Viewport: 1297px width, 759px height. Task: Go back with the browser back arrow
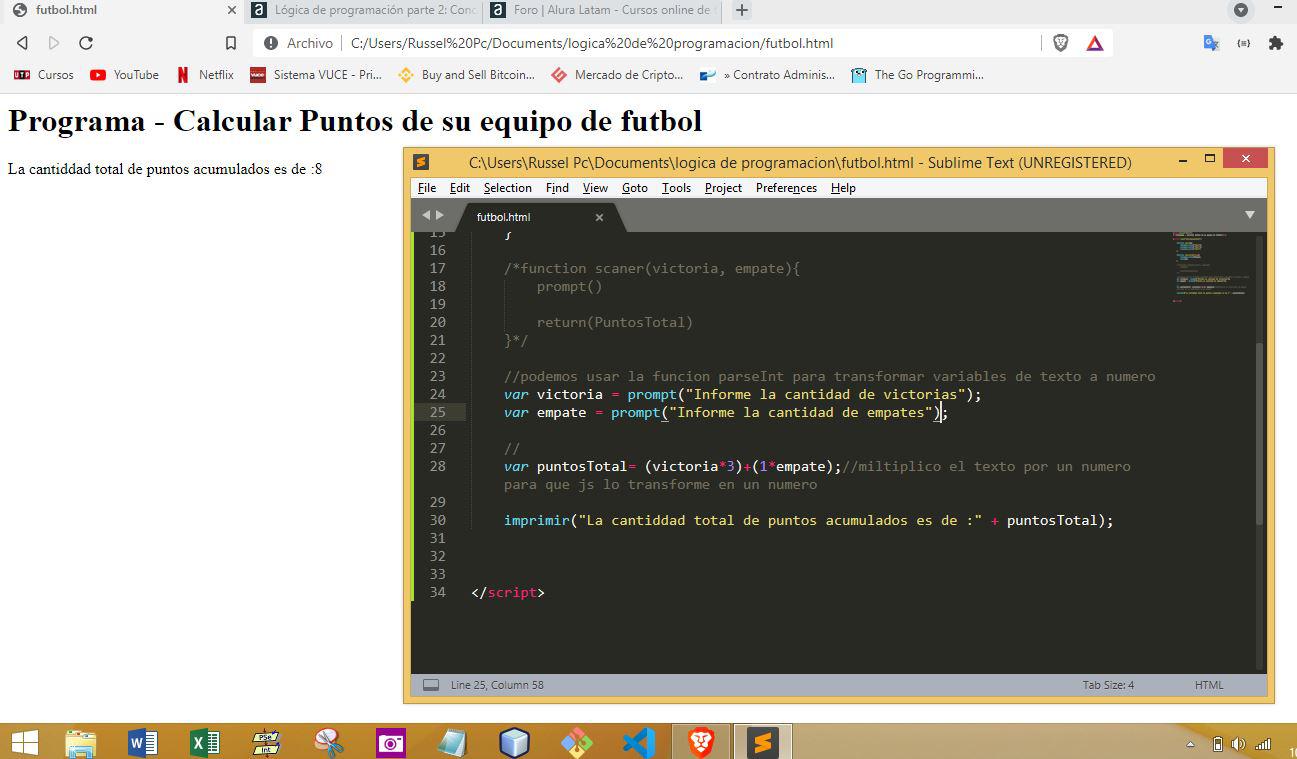(x=22, y=43)
